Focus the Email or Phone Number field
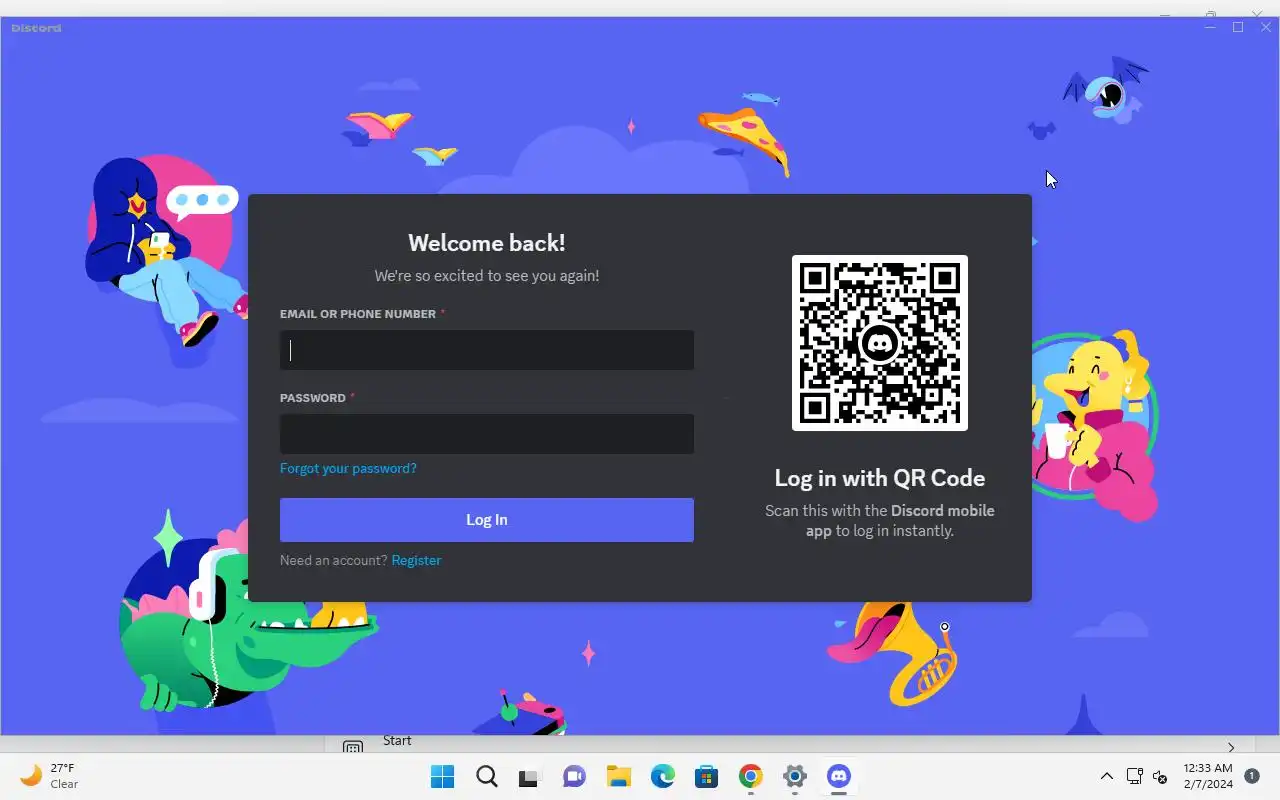The height and width of the screenshot is (800, 1280). tap(487, 350)
